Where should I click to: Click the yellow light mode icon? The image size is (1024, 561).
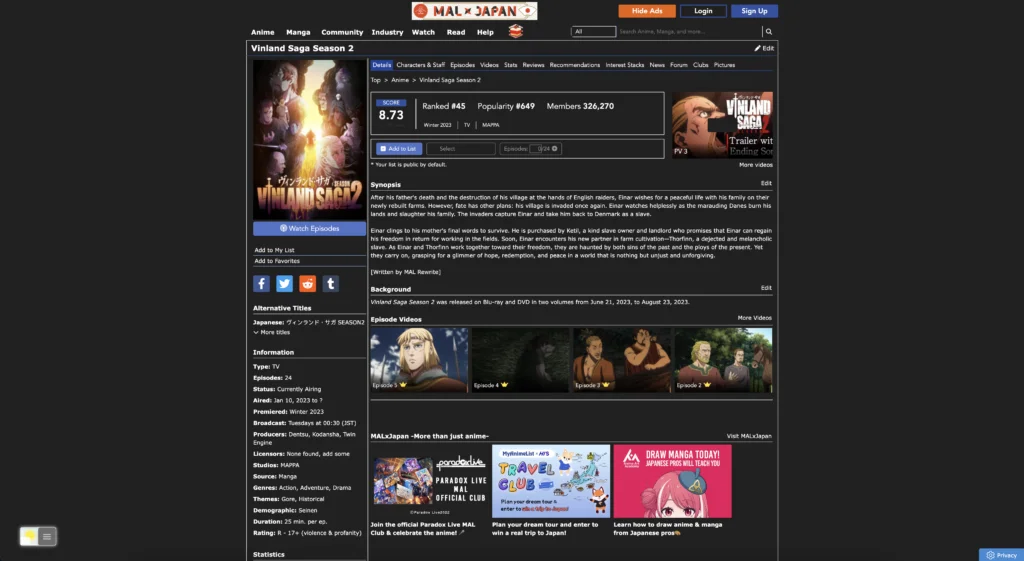pyautogui.click(x=29, y=536)
